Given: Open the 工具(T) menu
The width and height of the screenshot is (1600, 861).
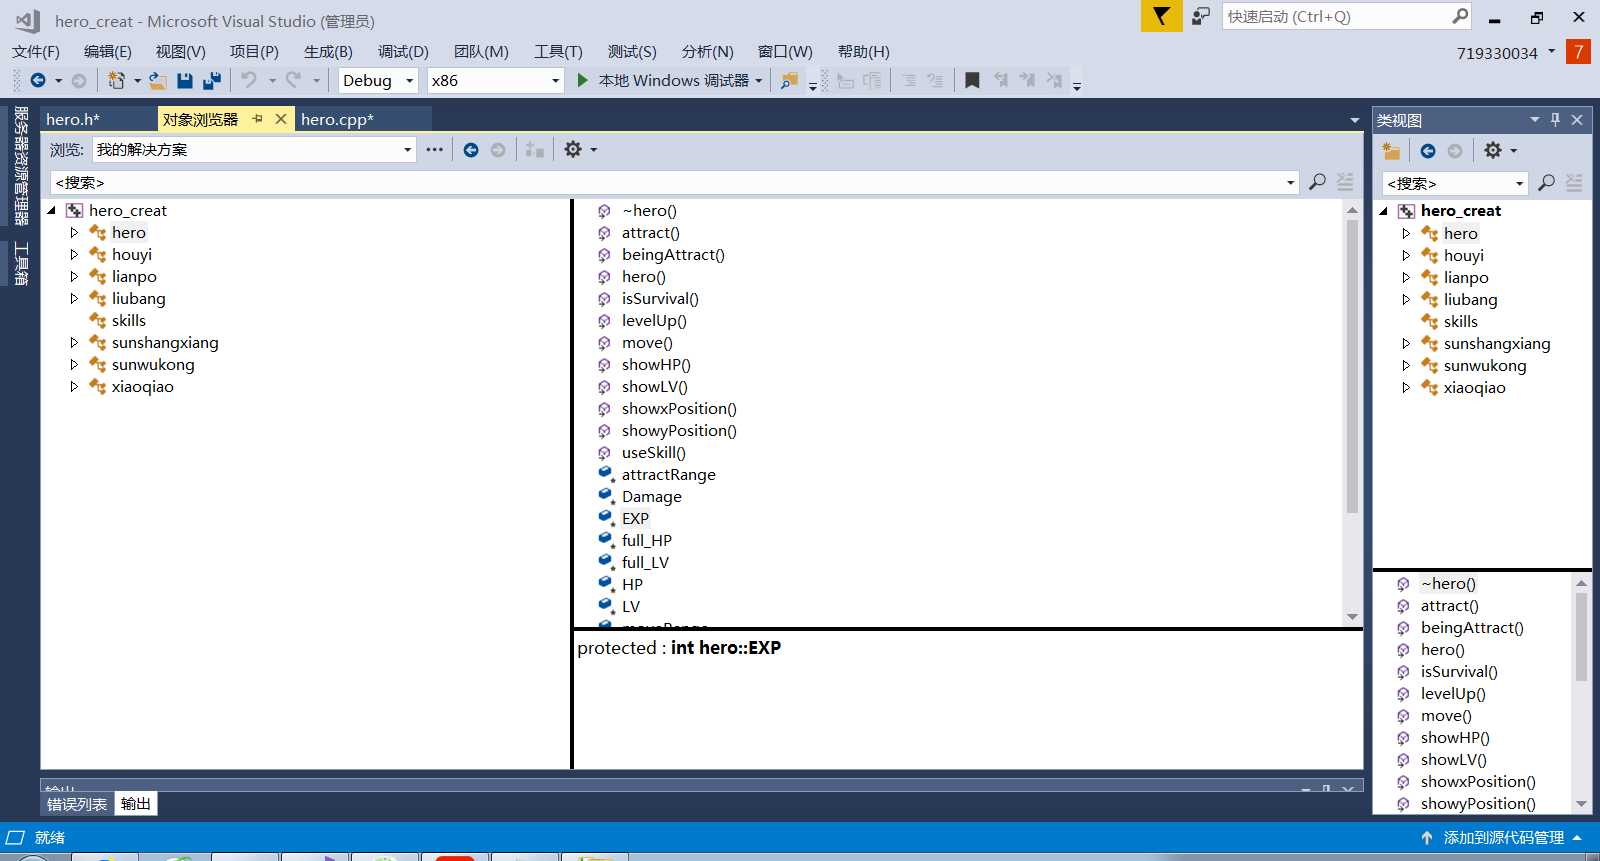Looking at the screenshot, I should pos(558,52).
